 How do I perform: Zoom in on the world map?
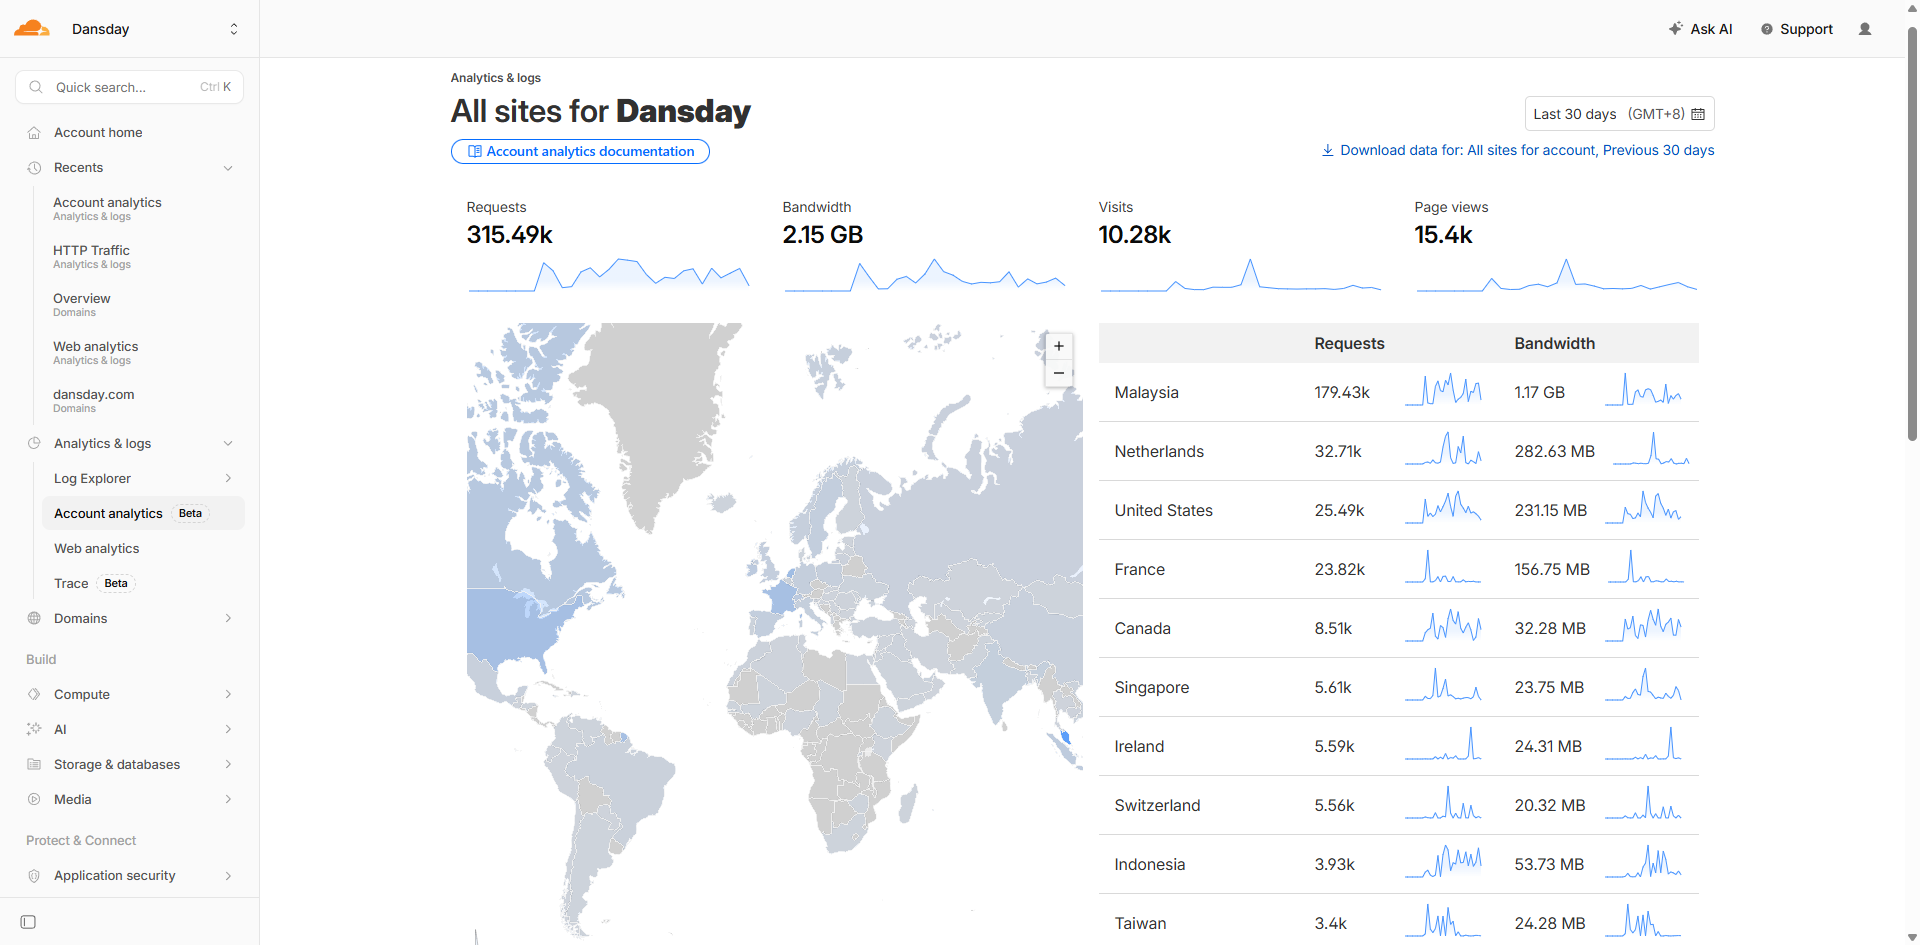pos(1059,346)
